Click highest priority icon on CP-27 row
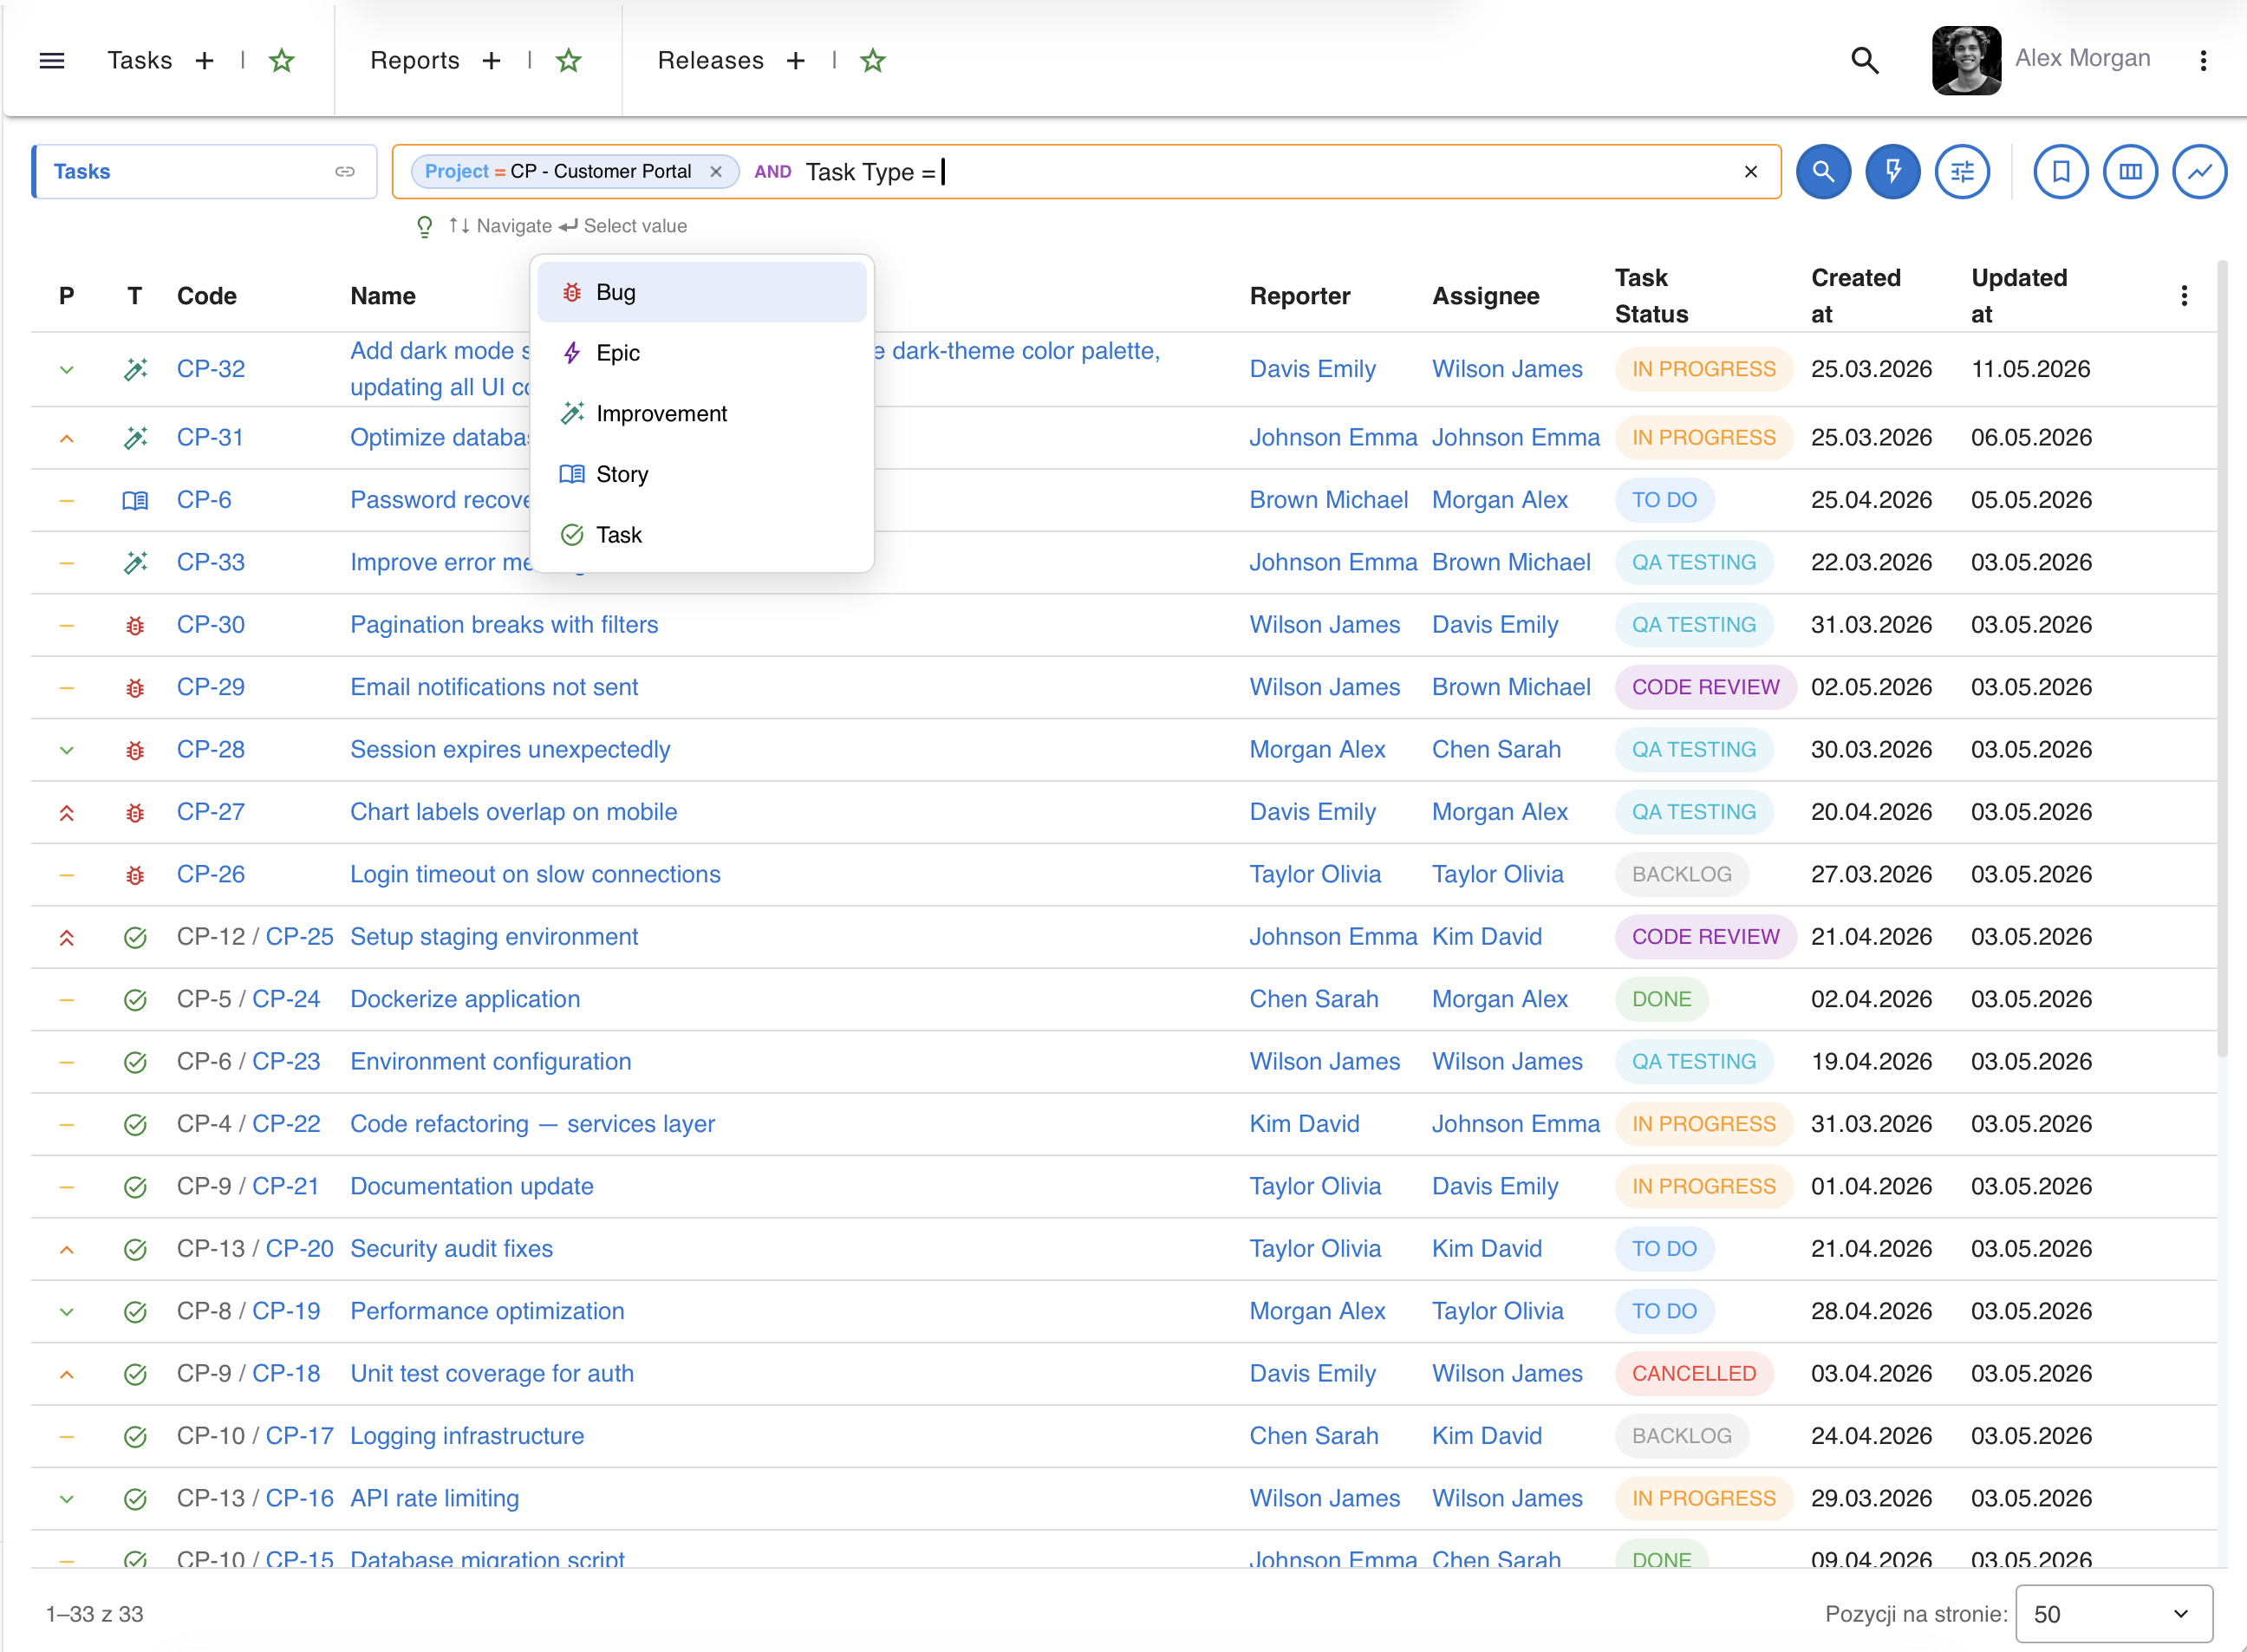Image resolution: width=2247 pixels, height=1652 pixels. click(x=67, y=813)
